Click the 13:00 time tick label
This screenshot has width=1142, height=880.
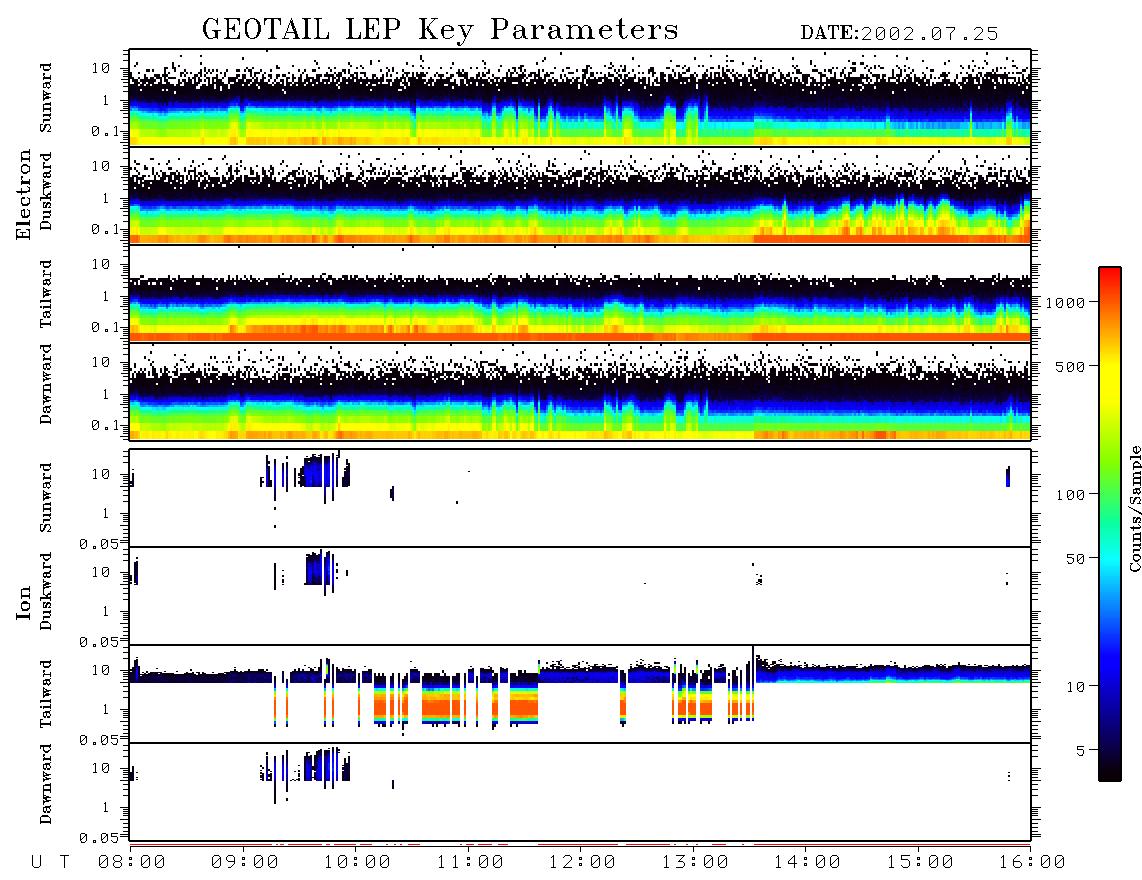click(695, 863)
